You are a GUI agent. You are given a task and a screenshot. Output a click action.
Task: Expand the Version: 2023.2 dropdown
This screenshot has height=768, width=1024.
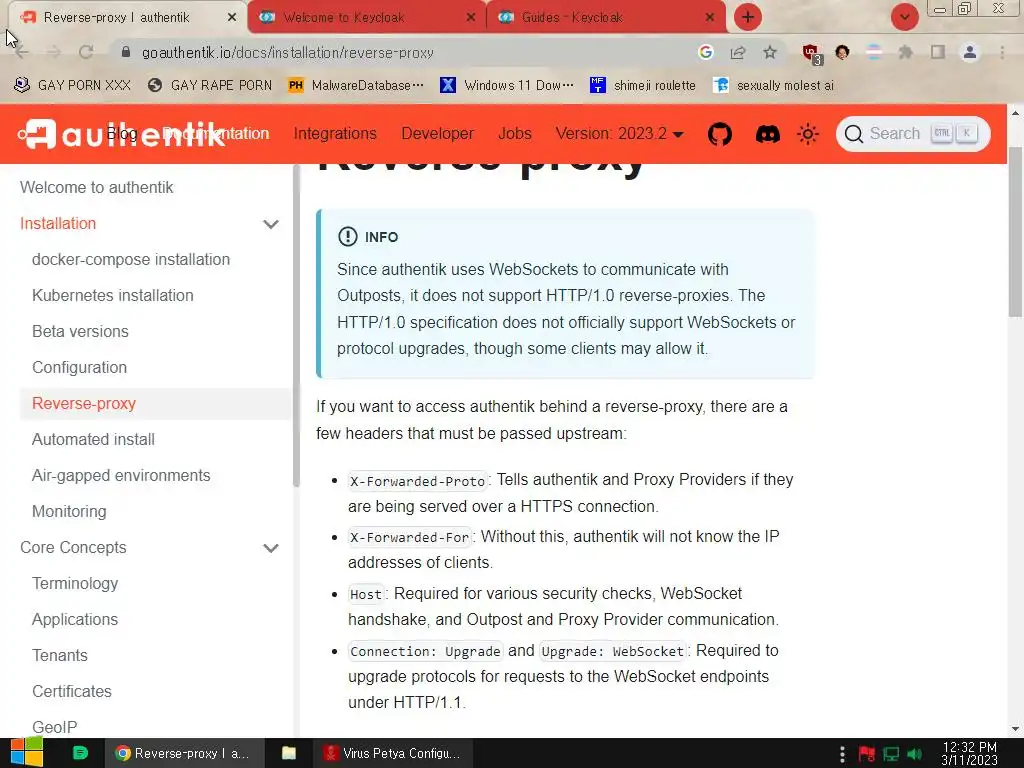tap(619, 134)
